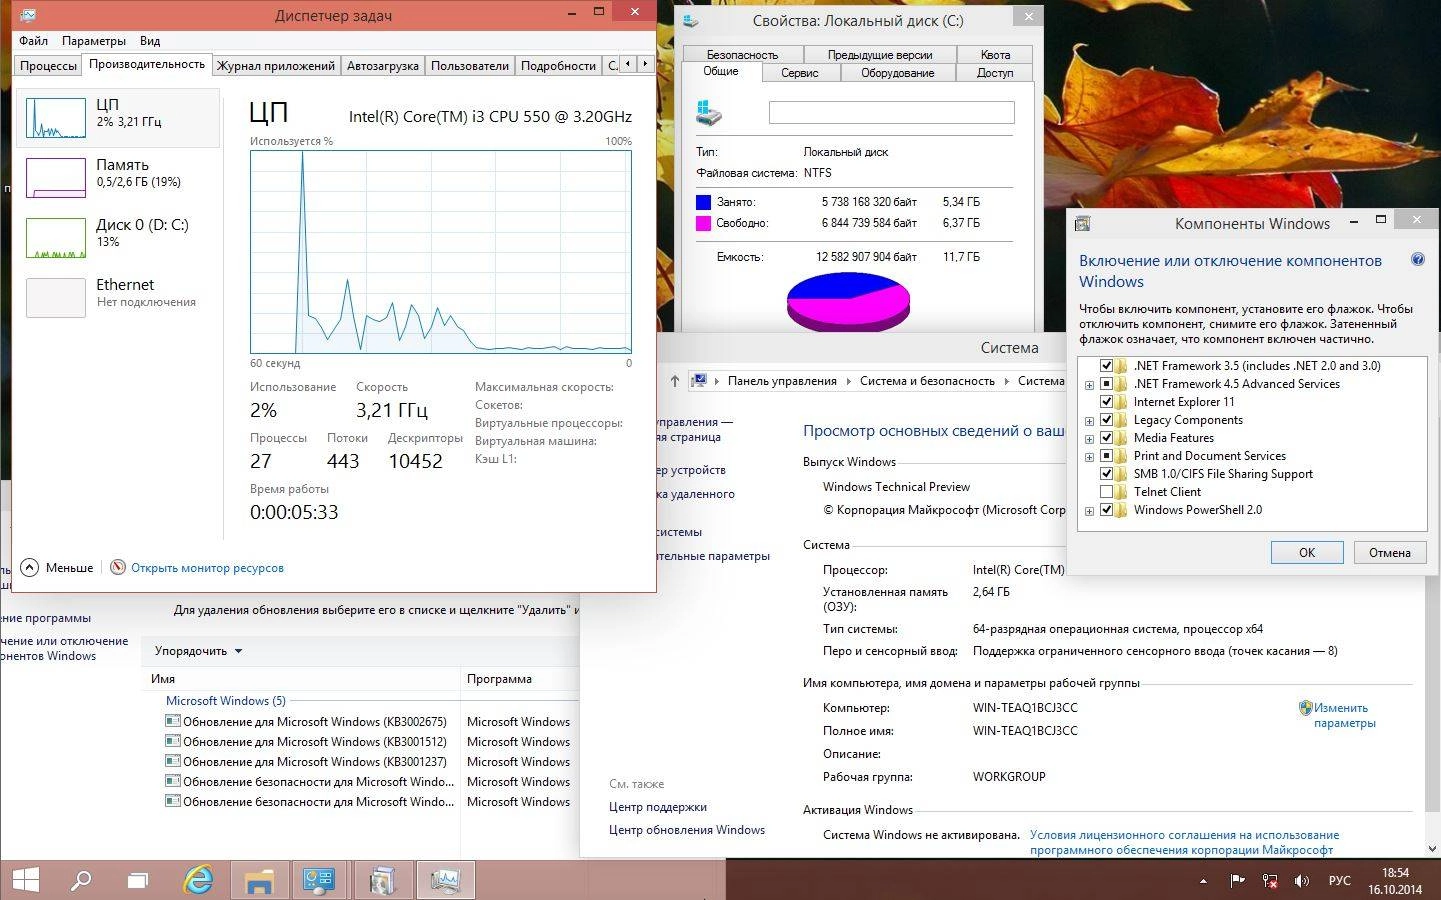Image resolution: width=1441 pixels, height=900 pixels.
Task: Click the magenta Свободно color swatch
Action: (x=704, y=223)
